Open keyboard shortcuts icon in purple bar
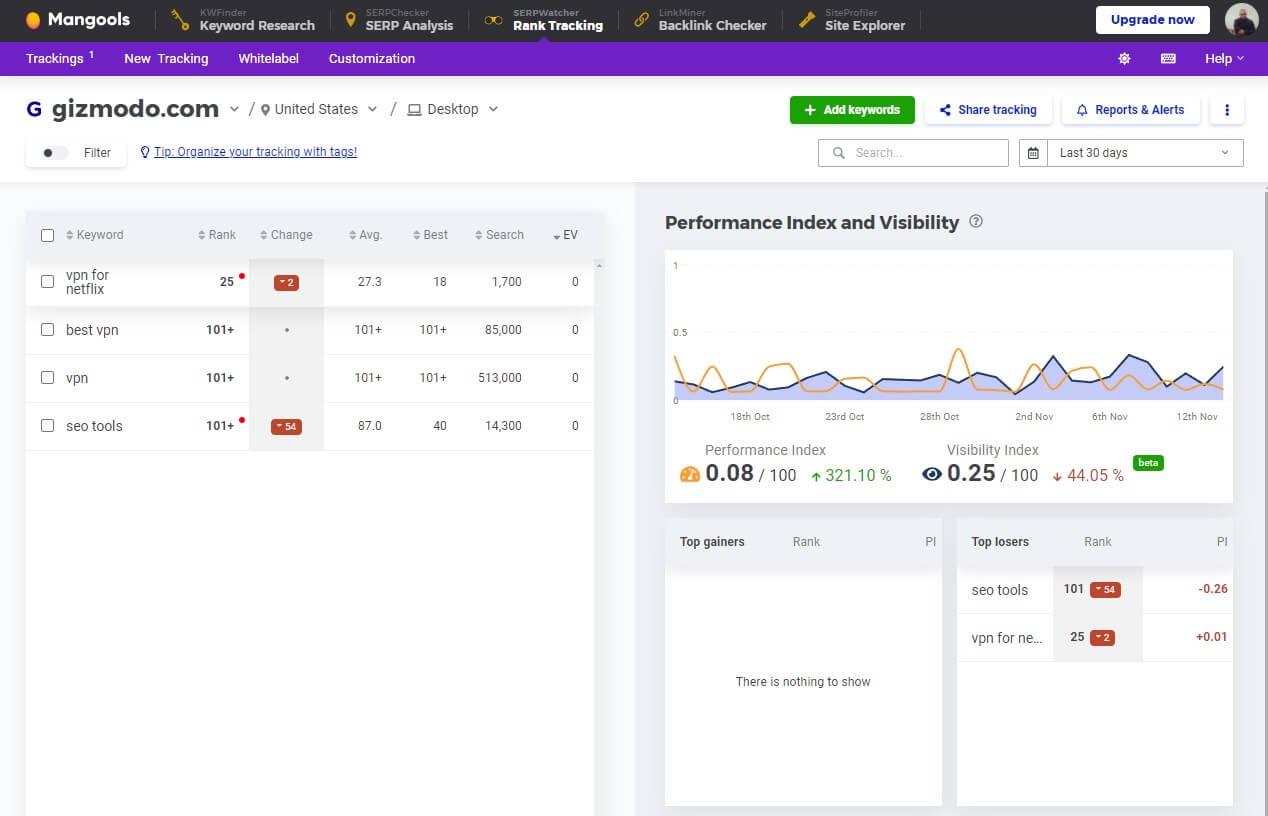 1168,59
